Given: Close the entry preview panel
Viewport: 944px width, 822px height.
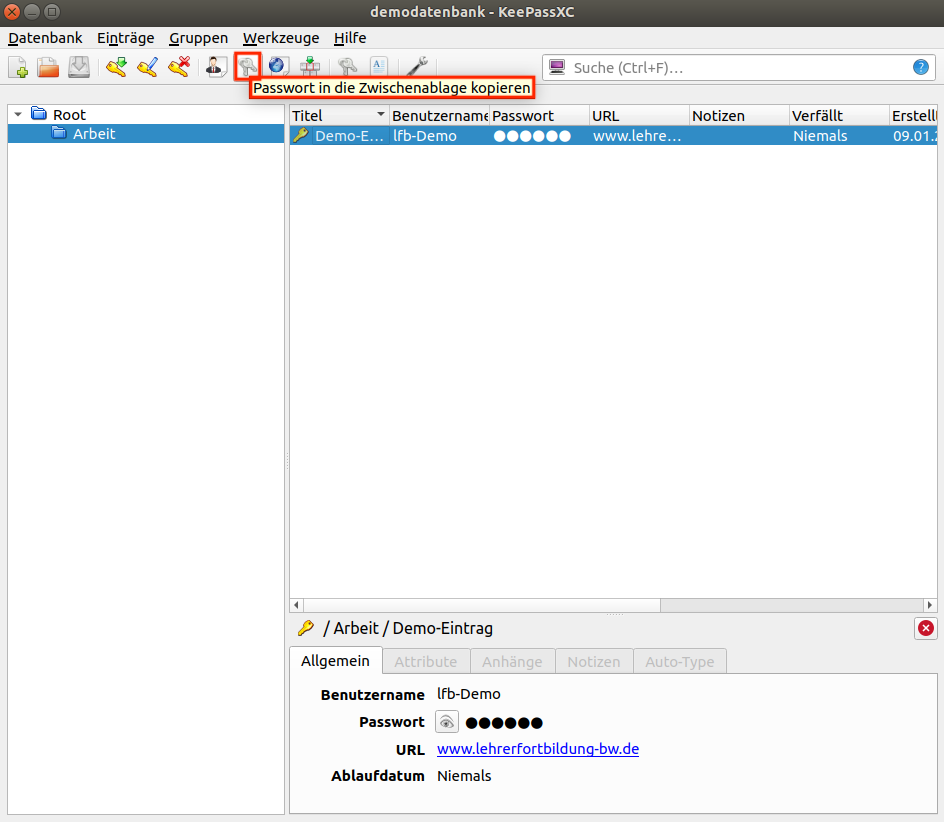Looking at the screenshot, I should pos(925,628).
